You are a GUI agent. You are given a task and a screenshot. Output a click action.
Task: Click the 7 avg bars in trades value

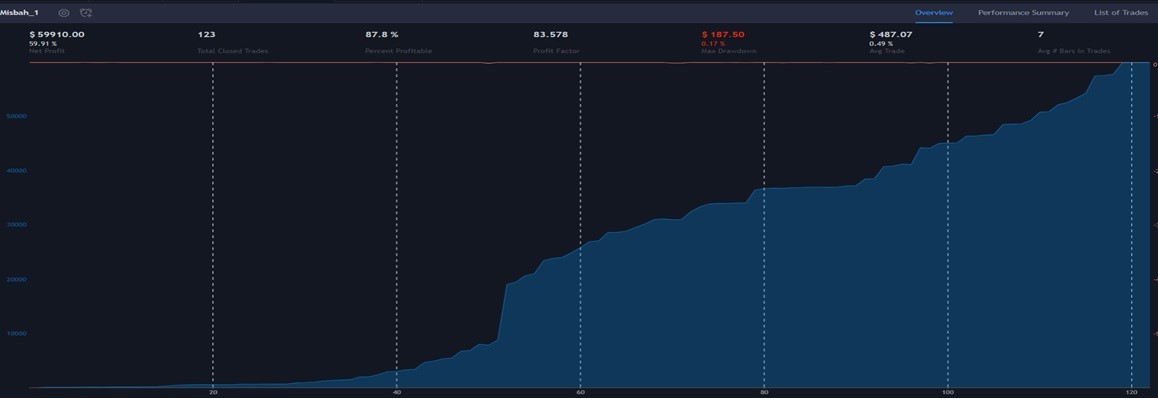(1041, 34)
